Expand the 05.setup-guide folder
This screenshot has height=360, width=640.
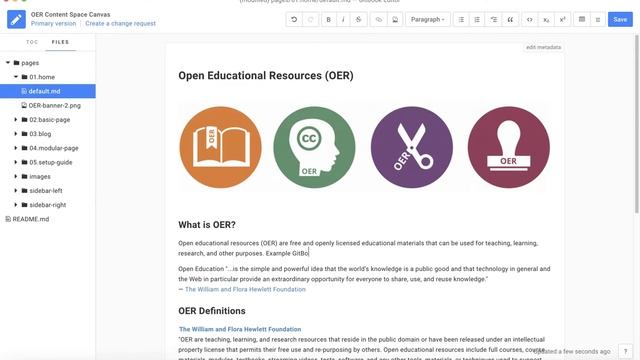click(16, 162)
